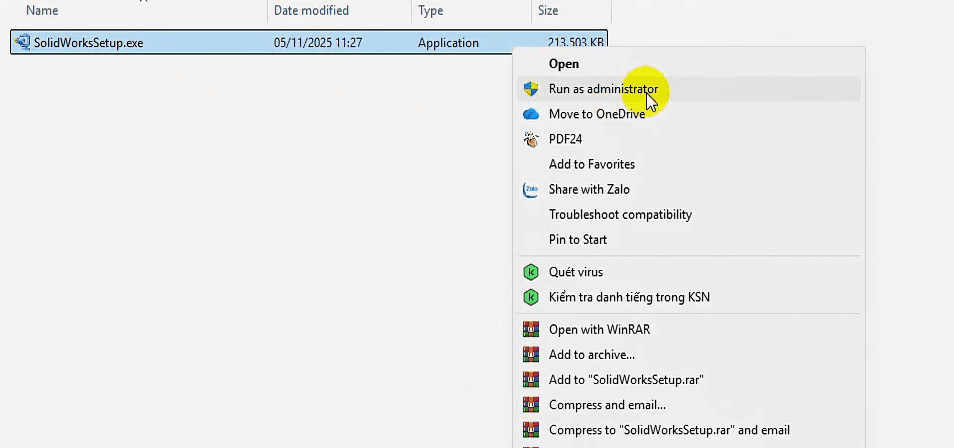Click WinRAR icon beside Add to "SolidWorksSetup.rar"

tap(531, 379)
